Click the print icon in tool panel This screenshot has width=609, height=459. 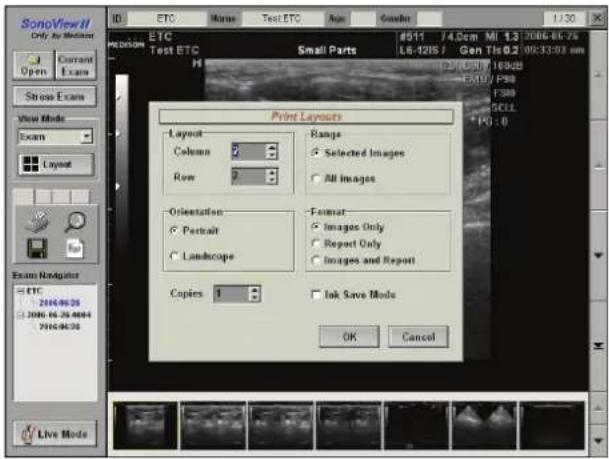coord(38,221)
